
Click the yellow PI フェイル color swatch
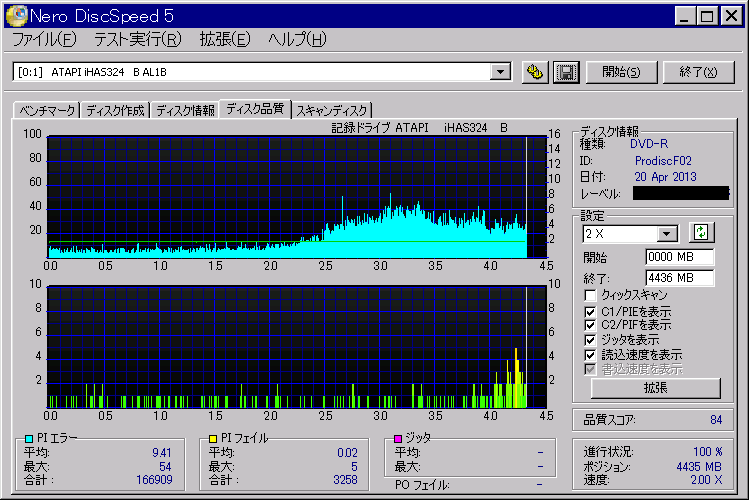pos(213,438)
